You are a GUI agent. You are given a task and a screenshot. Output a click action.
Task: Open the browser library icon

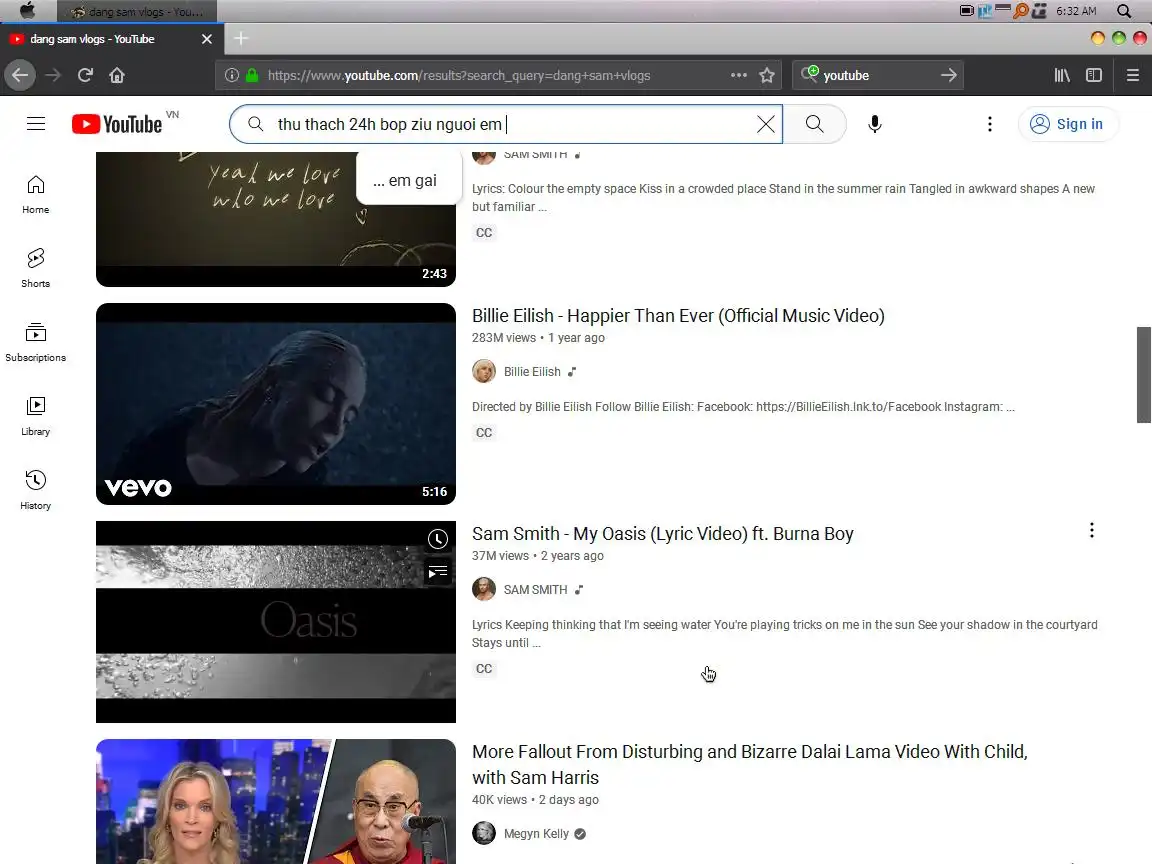pyautogui.click(x=1062, y=75)
